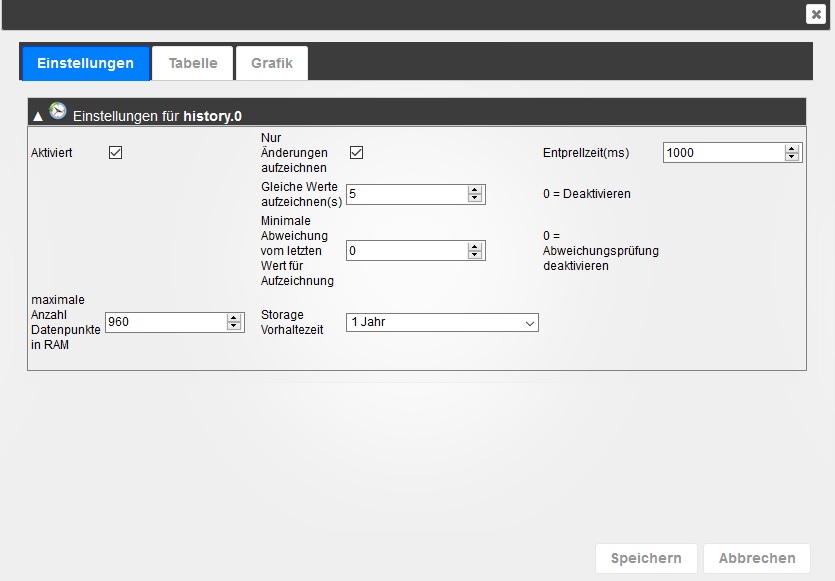This screenshot has height=581, width=835.
Task: Decrease Entprellzeit value with down arrow
Action: point(792,157)
